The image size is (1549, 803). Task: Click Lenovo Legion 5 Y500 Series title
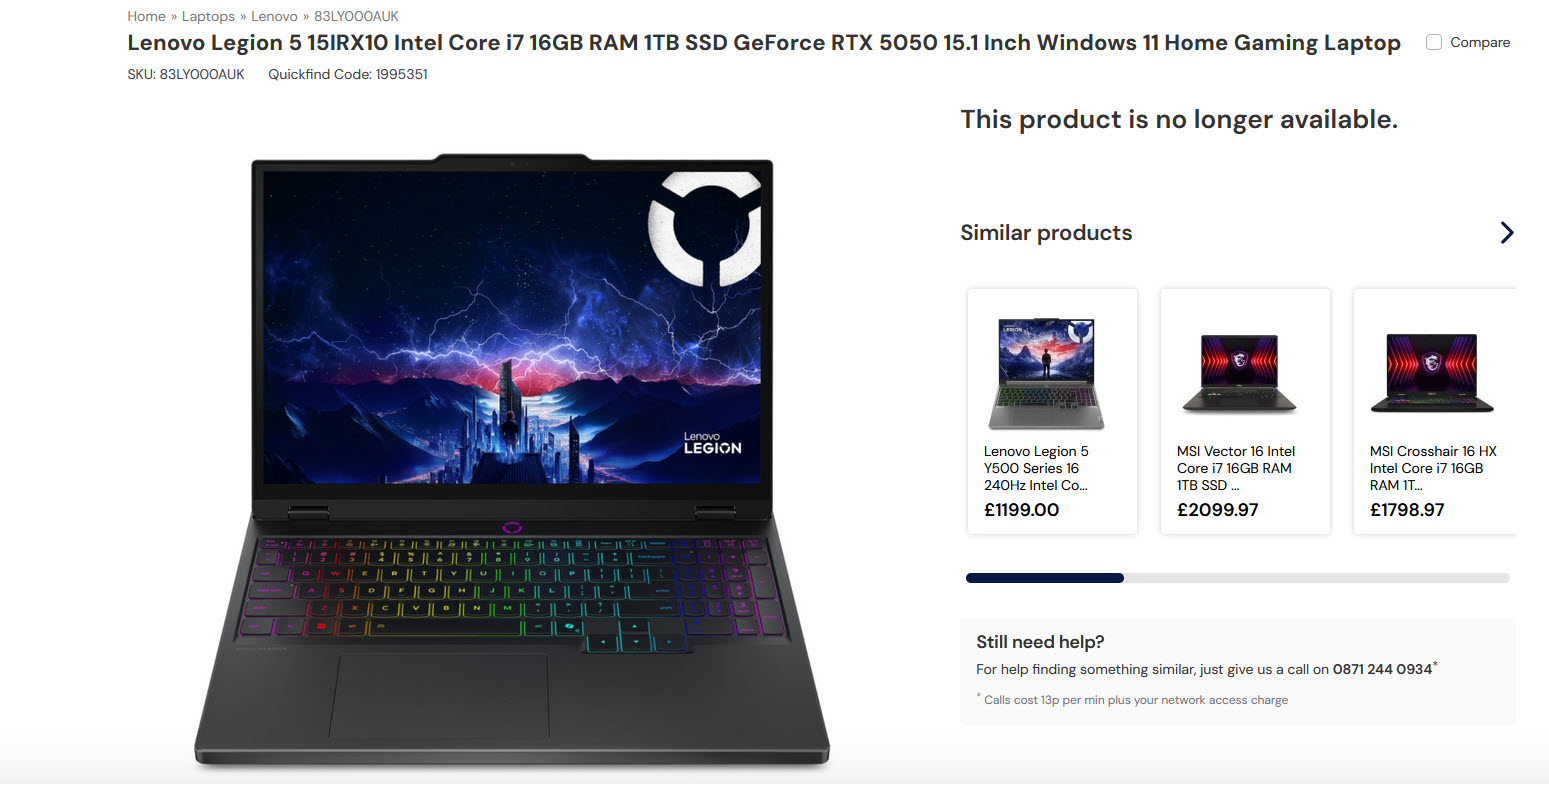pos(1036,468)
